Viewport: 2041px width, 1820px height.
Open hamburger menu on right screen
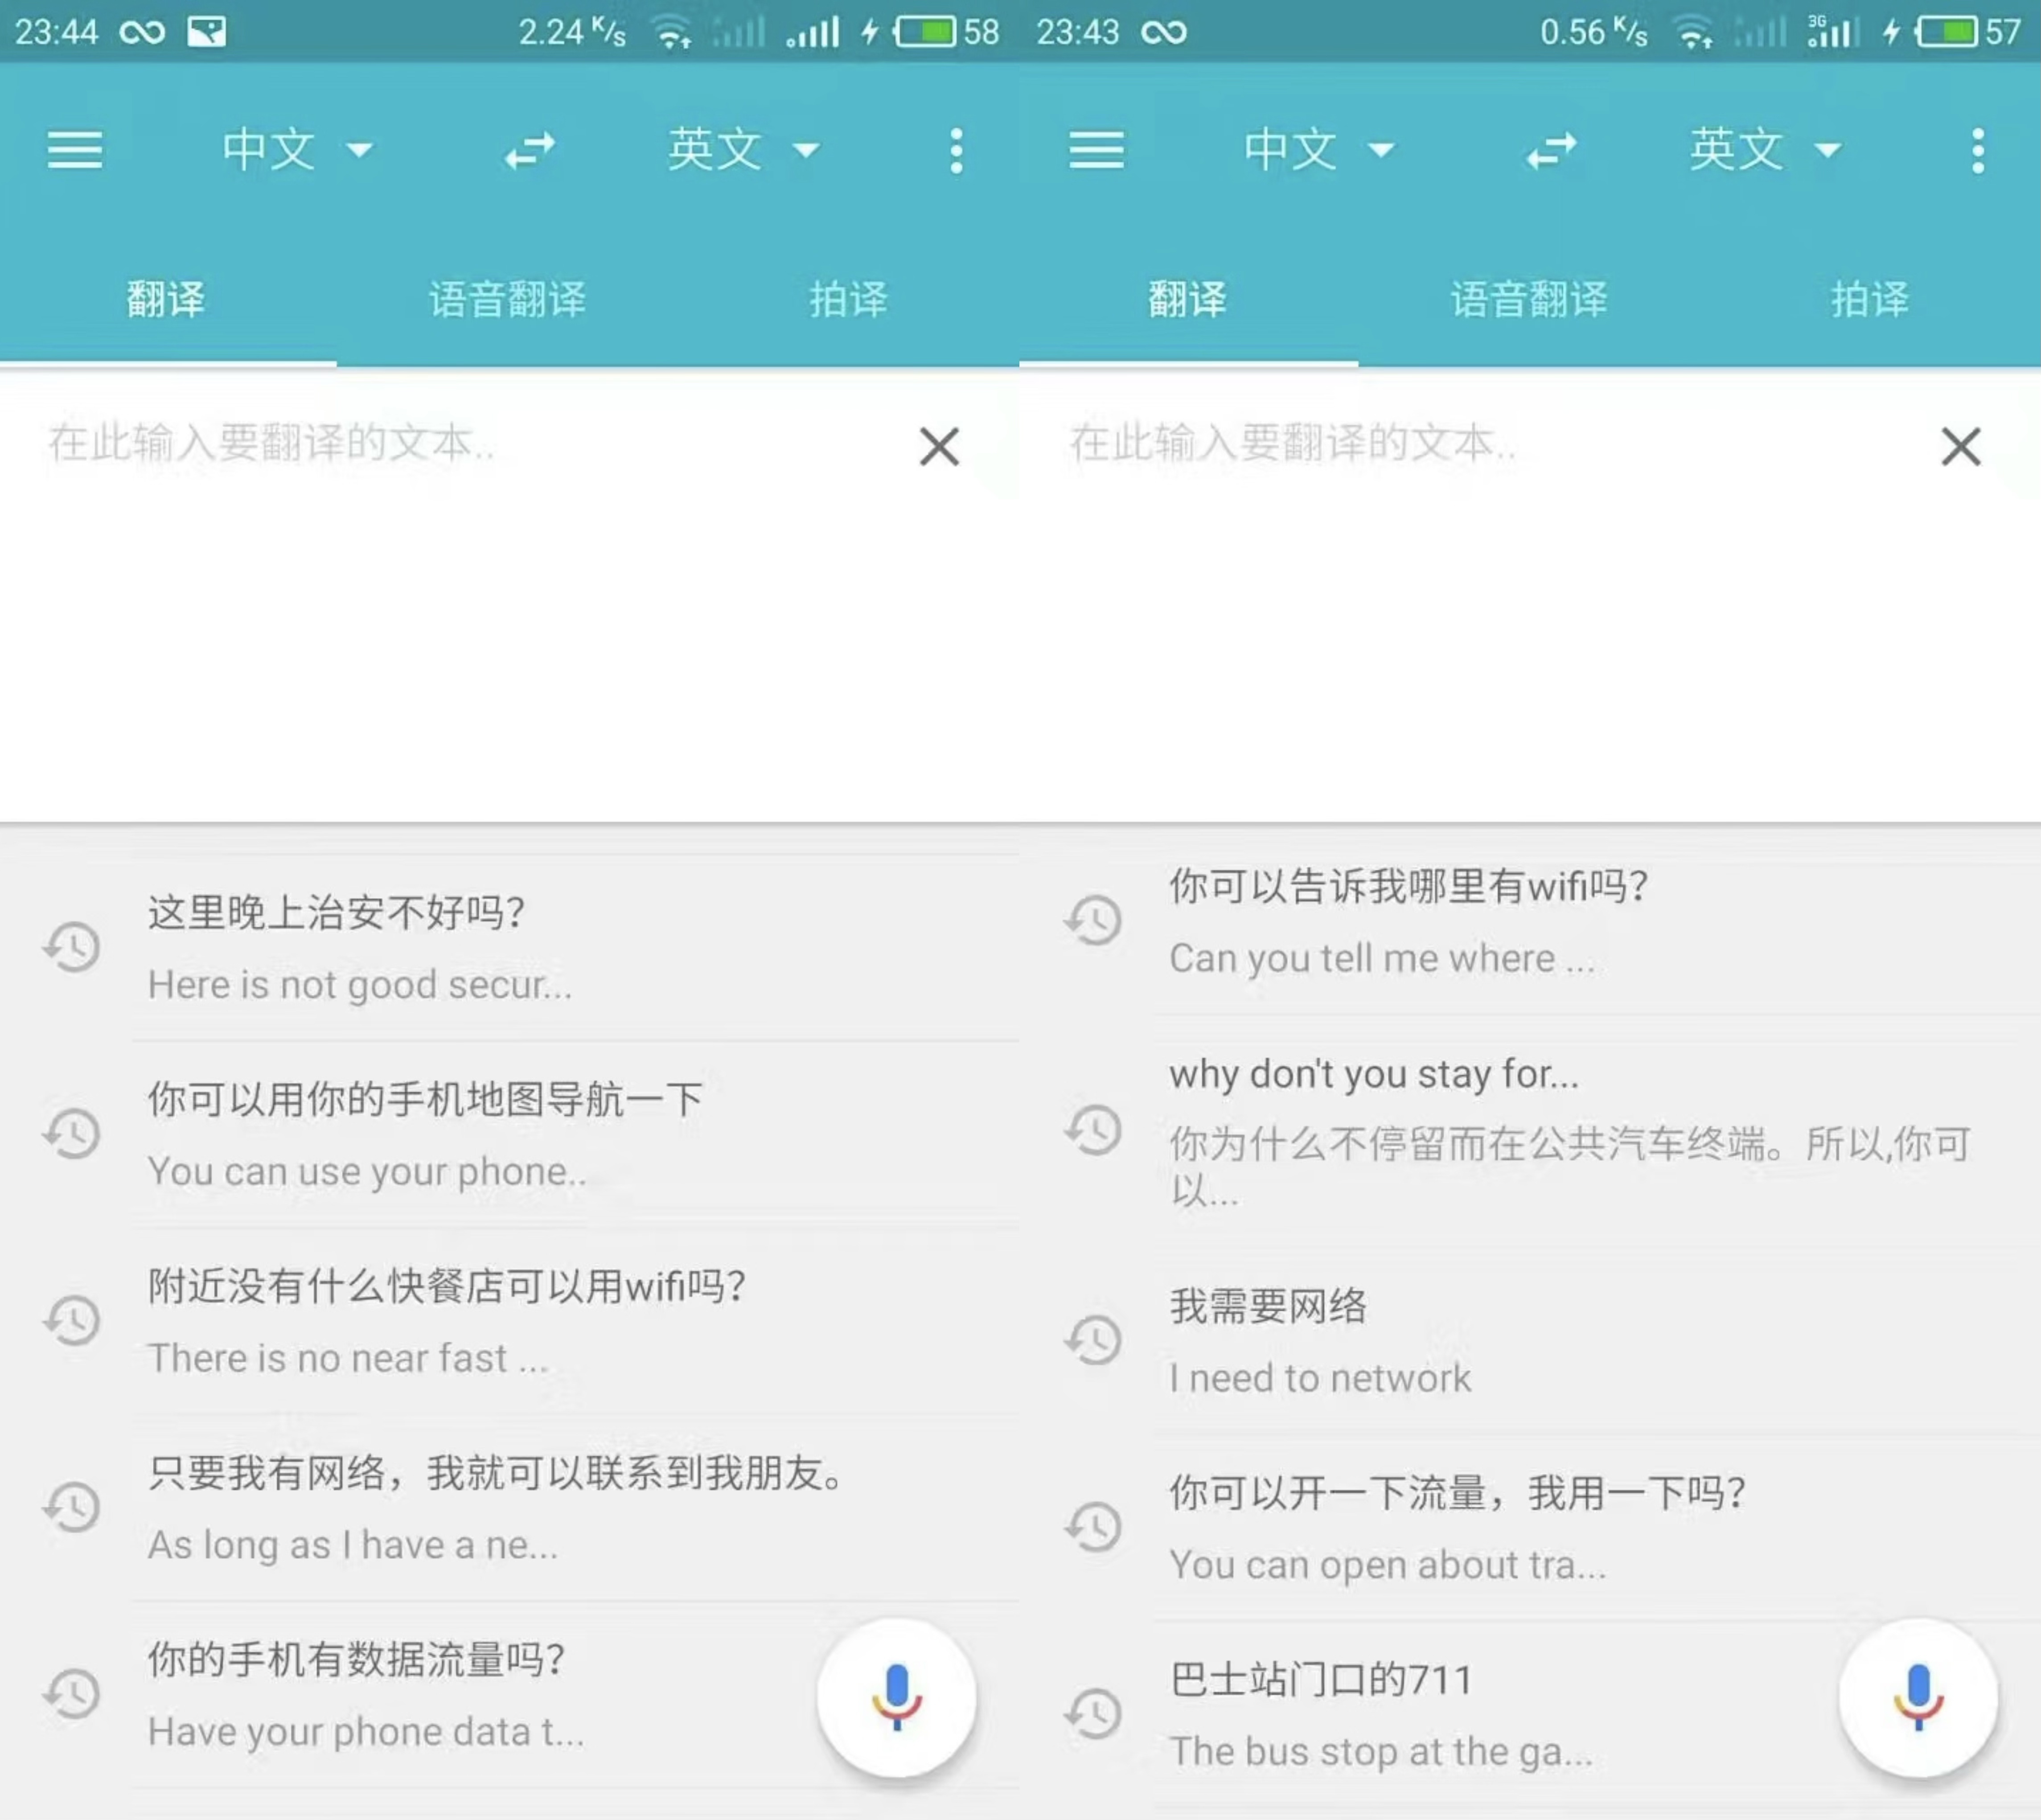(x=1096, y=151)
